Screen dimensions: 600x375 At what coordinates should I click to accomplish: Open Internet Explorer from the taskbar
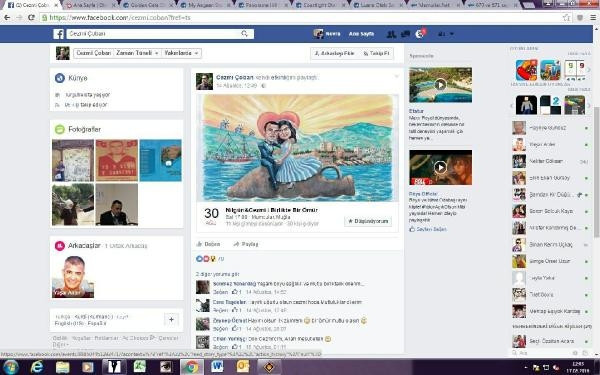click(x=37, y=367)
